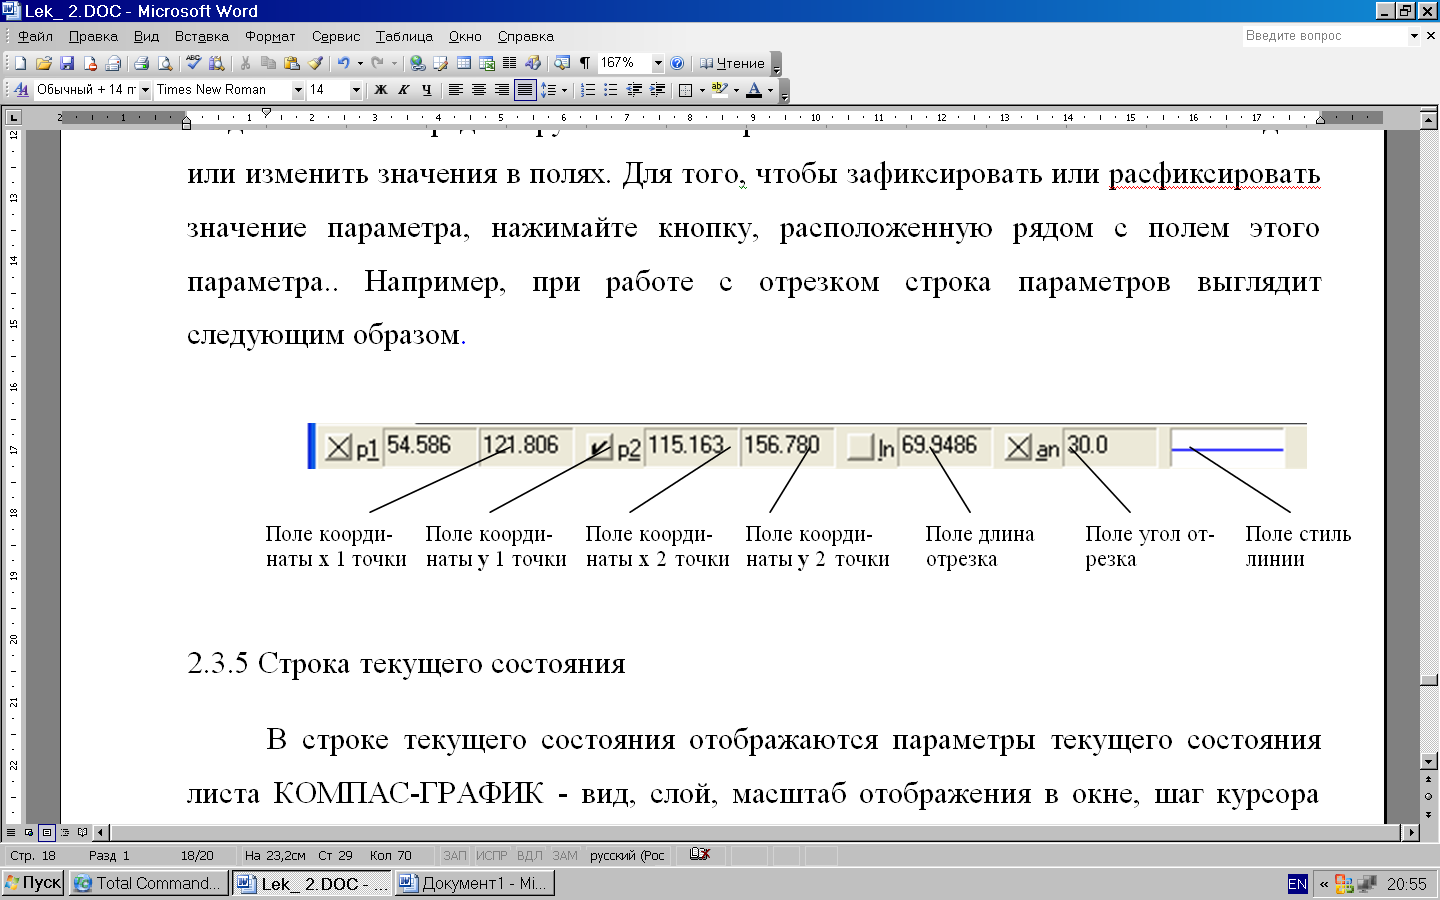Toggle justified alignment button
Screen dimensions: 1440x900
524,90
